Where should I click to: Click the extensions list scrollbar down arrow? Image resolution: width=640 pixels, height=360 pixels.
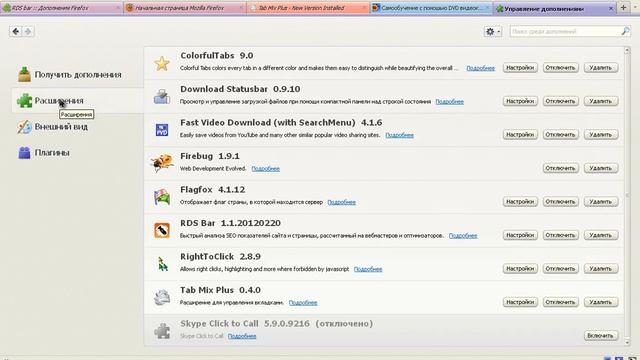click(x=627, y=343)
